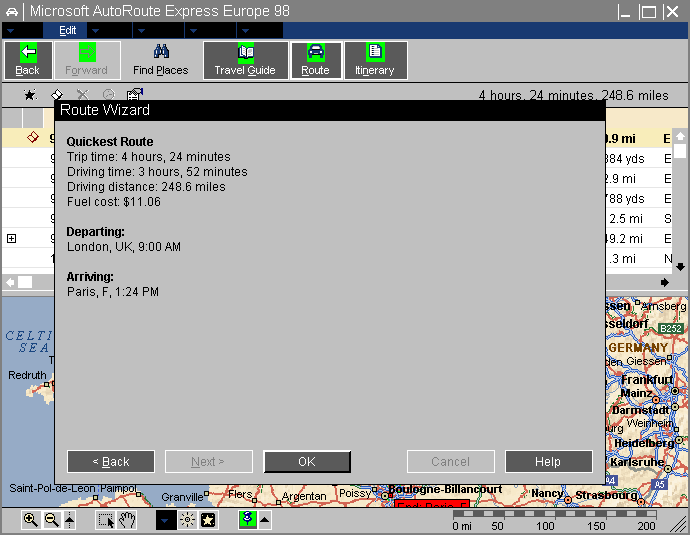Click the "84 yds" distance cell
The width and height of the screenshot is (690, 535).
click(x=626, y=158)
